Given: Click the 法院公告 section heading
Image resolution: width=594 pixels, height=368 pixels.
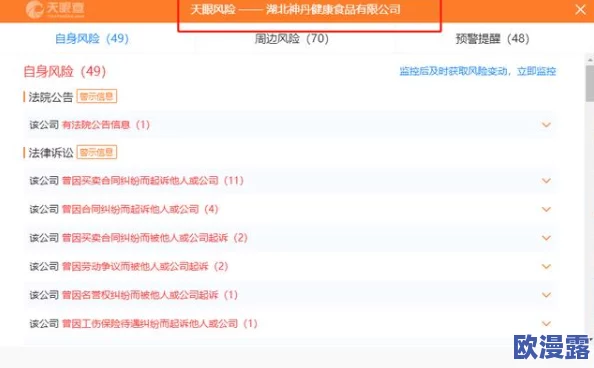Looking at the screenshot, I should click(x=51, y=97).
